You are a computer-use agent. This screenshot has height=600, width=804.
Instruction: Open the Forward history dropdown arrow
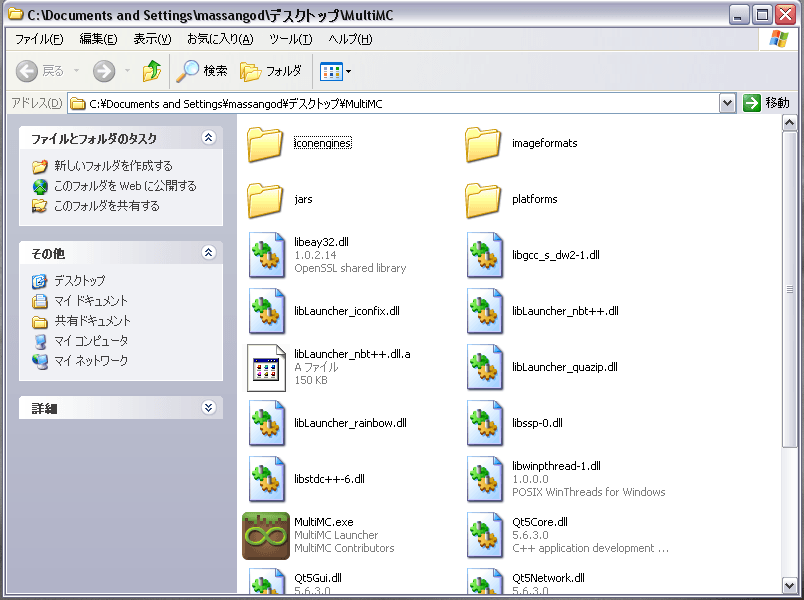tap(128, 71)
